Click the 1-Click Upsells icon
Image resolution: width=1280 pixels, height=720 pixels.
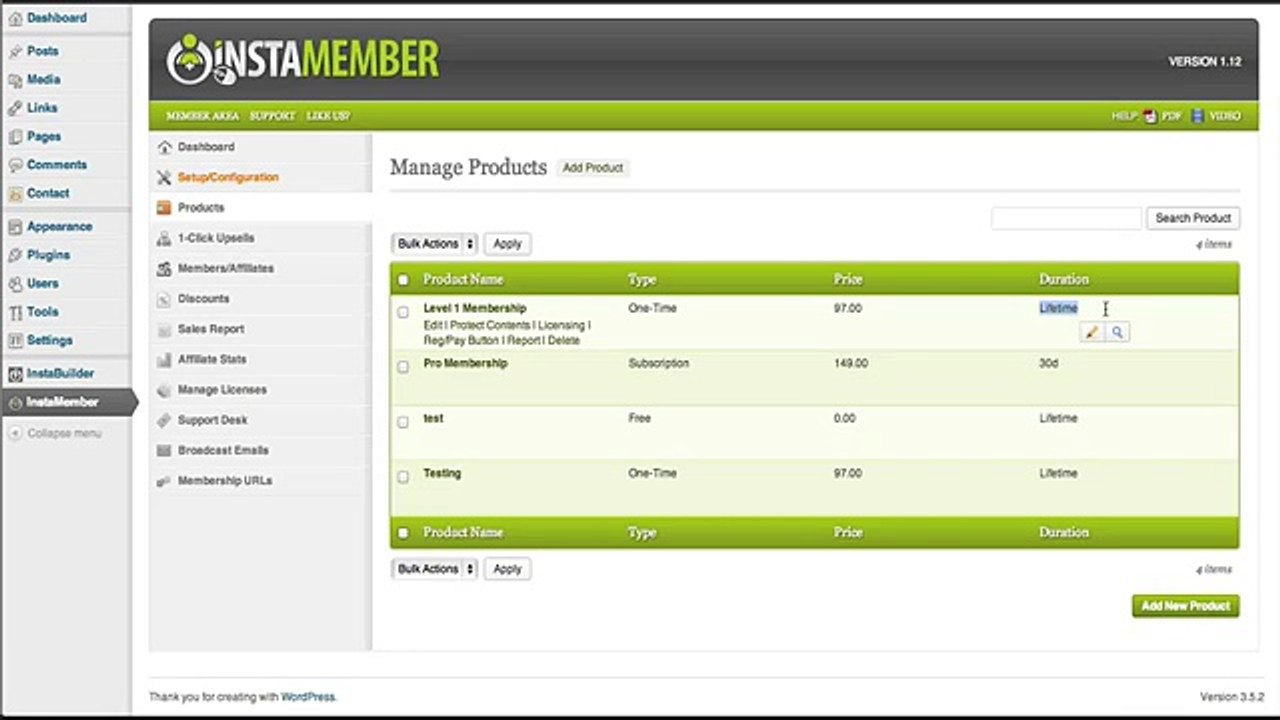pos(164,238)
